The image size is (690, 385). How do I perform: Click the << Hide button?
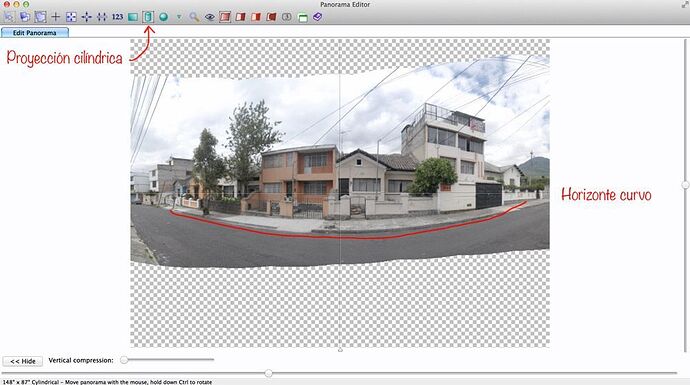coord(23,361)
